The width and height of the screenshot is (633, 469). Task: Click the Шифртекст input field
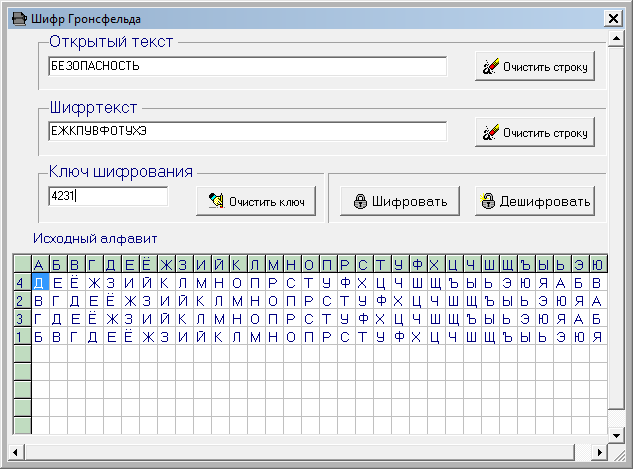247,131
